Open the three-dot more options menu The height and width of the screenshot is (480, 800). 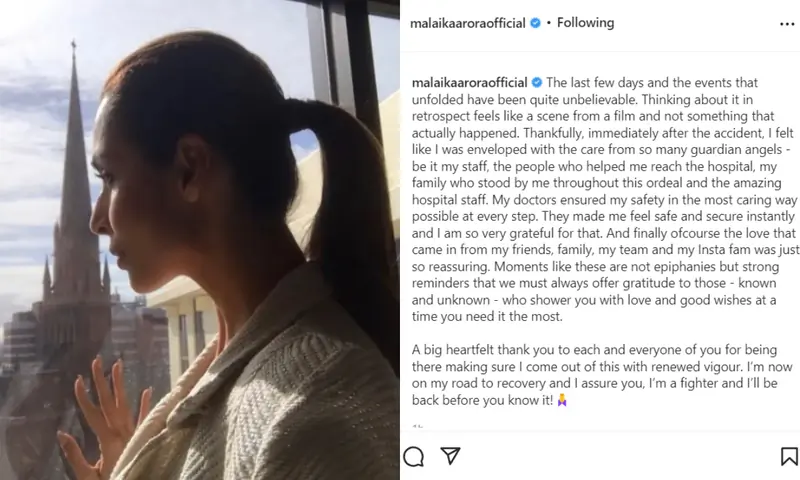787,24
